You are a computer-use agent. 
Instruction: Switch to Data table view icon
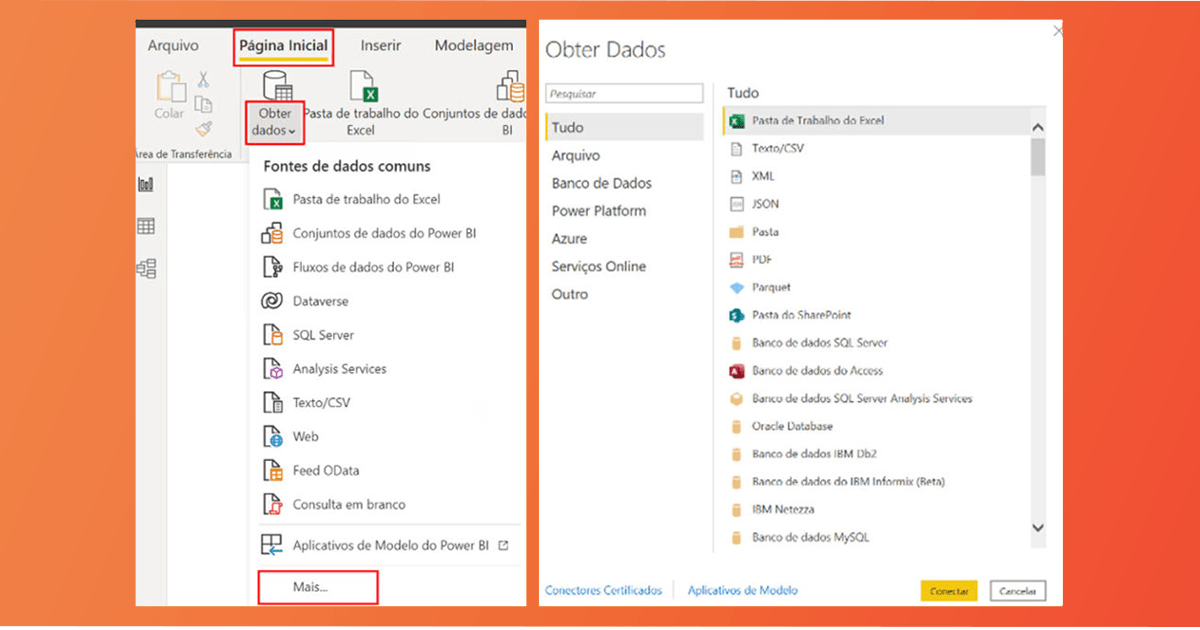click(x=146, y=226)
